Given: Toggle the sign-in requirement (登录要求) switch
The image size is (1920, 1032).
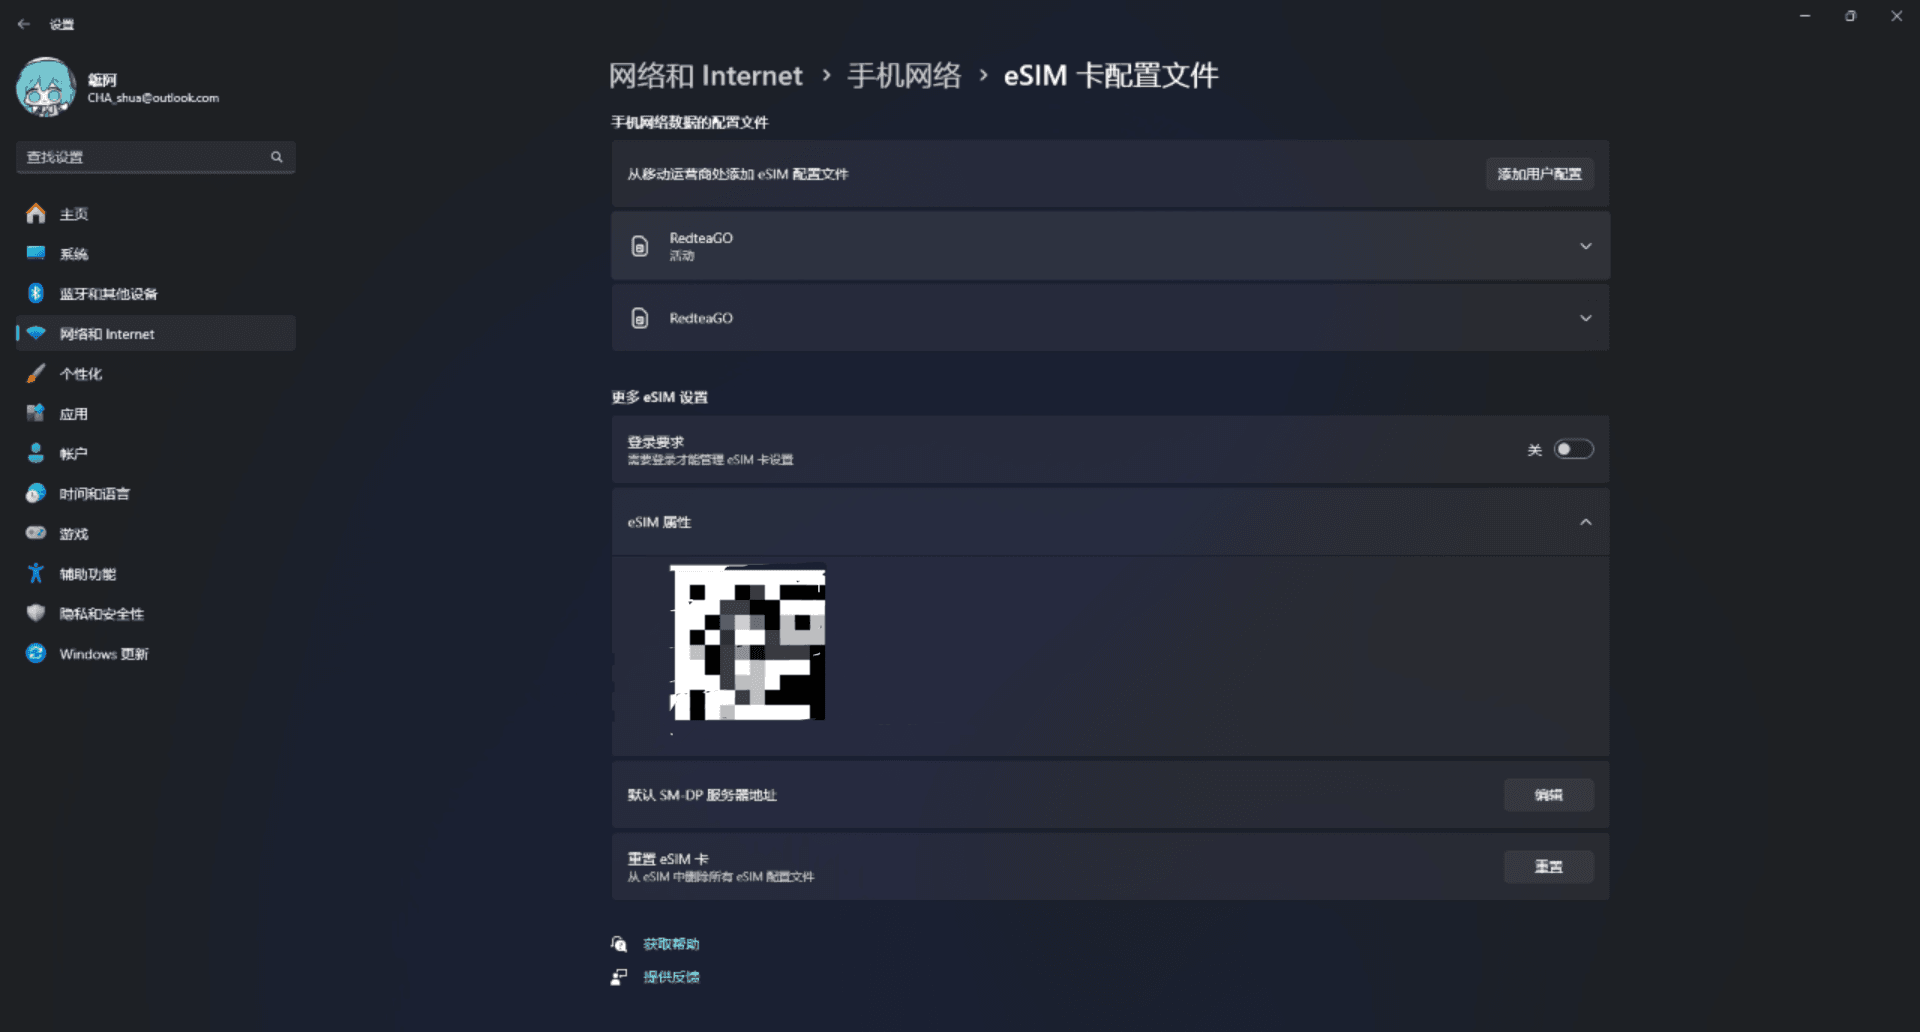Looking at the screenshot, I should (x=1573, y=449).
